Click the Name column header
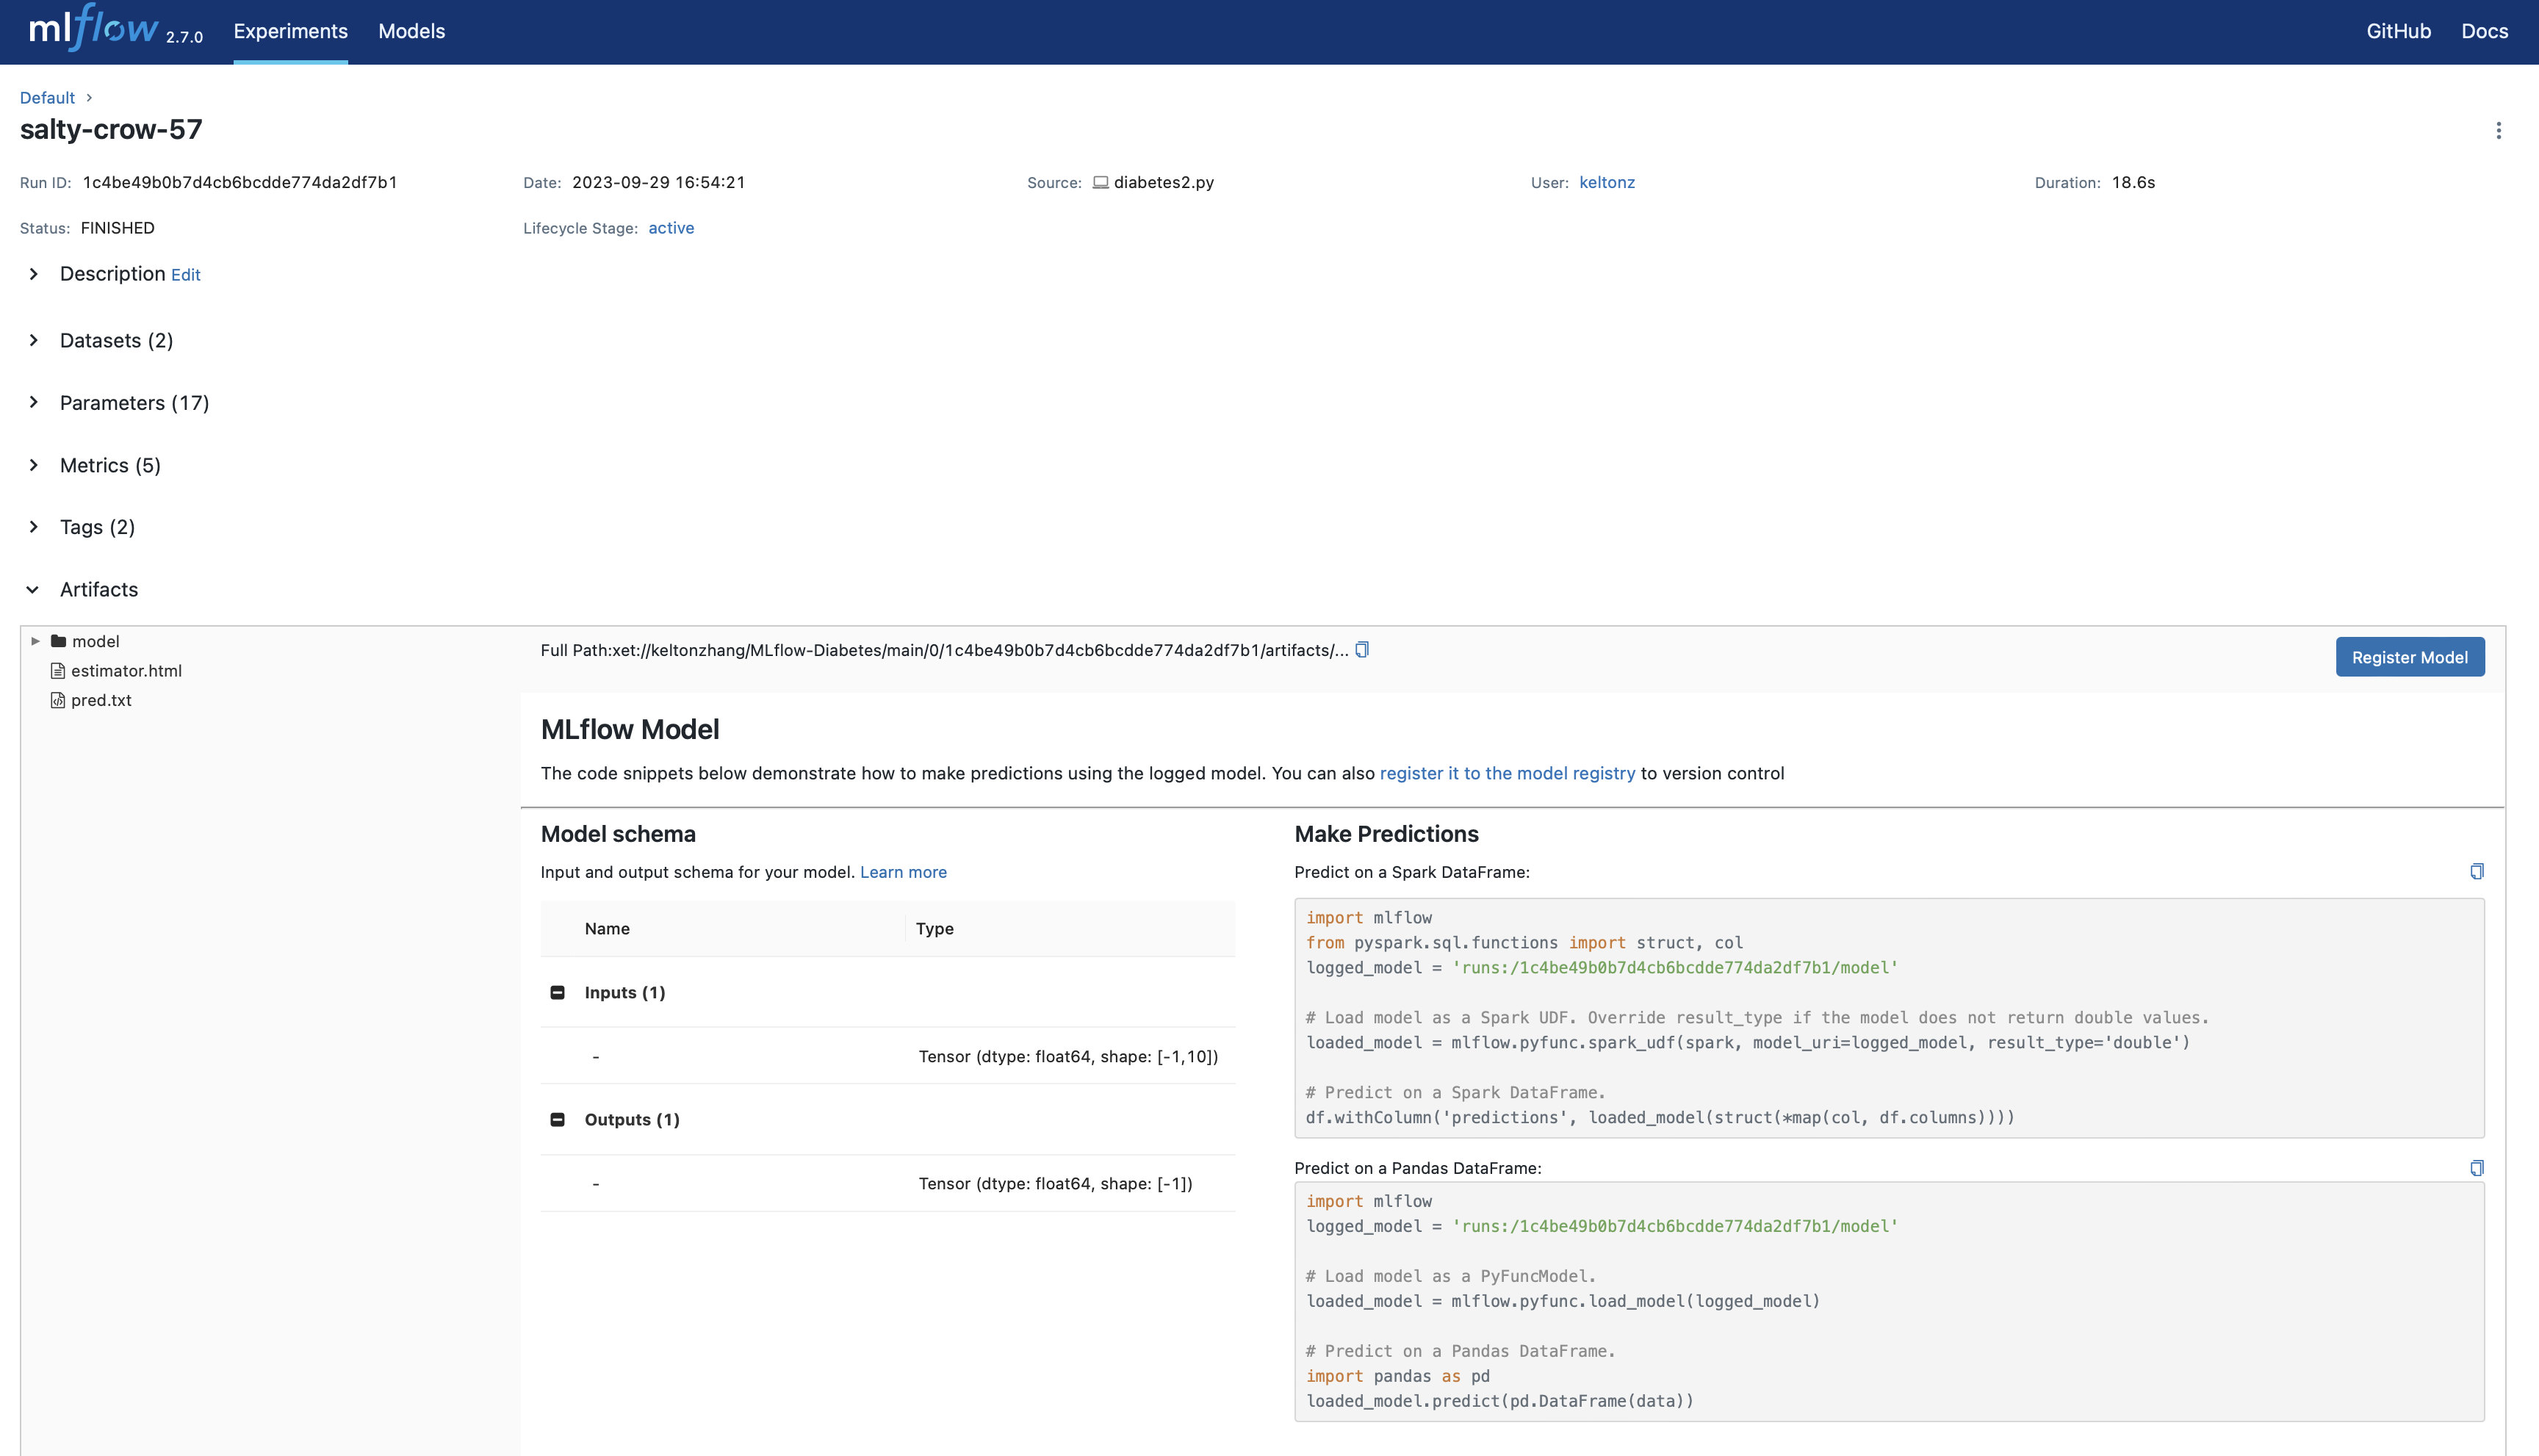The image size is (2539, 1456). tap(607, 929)
